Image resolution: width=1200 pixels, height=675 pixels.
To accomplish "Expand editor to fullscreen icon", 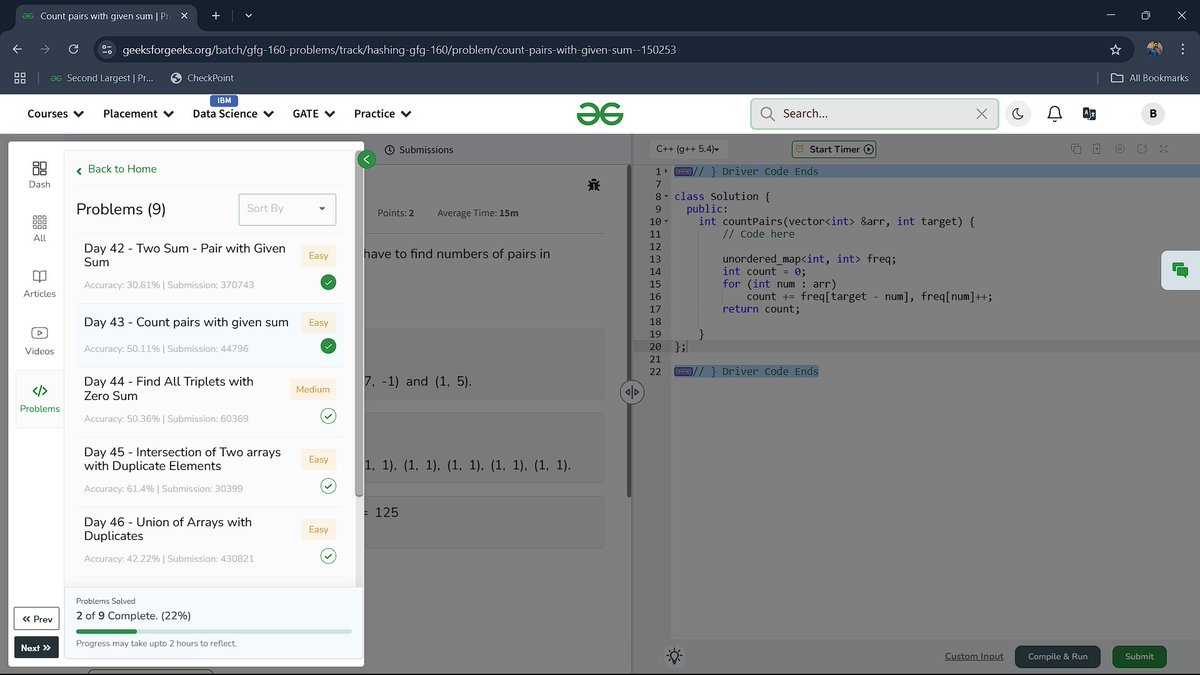I will tap(1164, 149).
